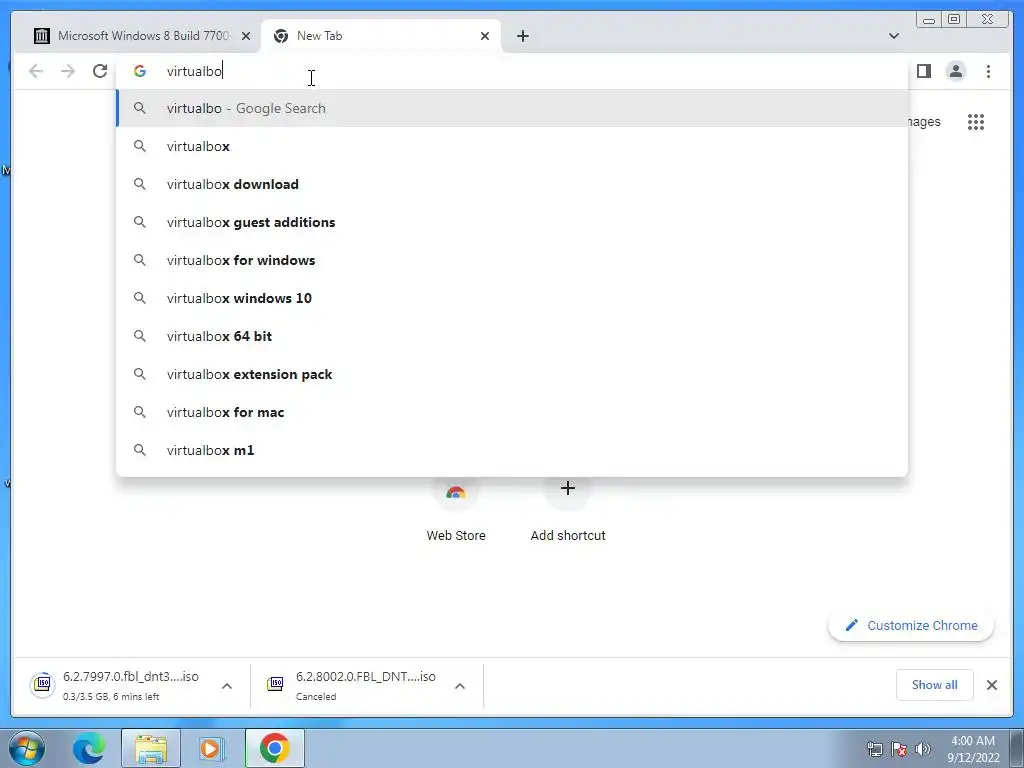Expand options for 6.2.8002.0 canceled download
This screenshot has width=1024, height=768.
tap(460, 686)
